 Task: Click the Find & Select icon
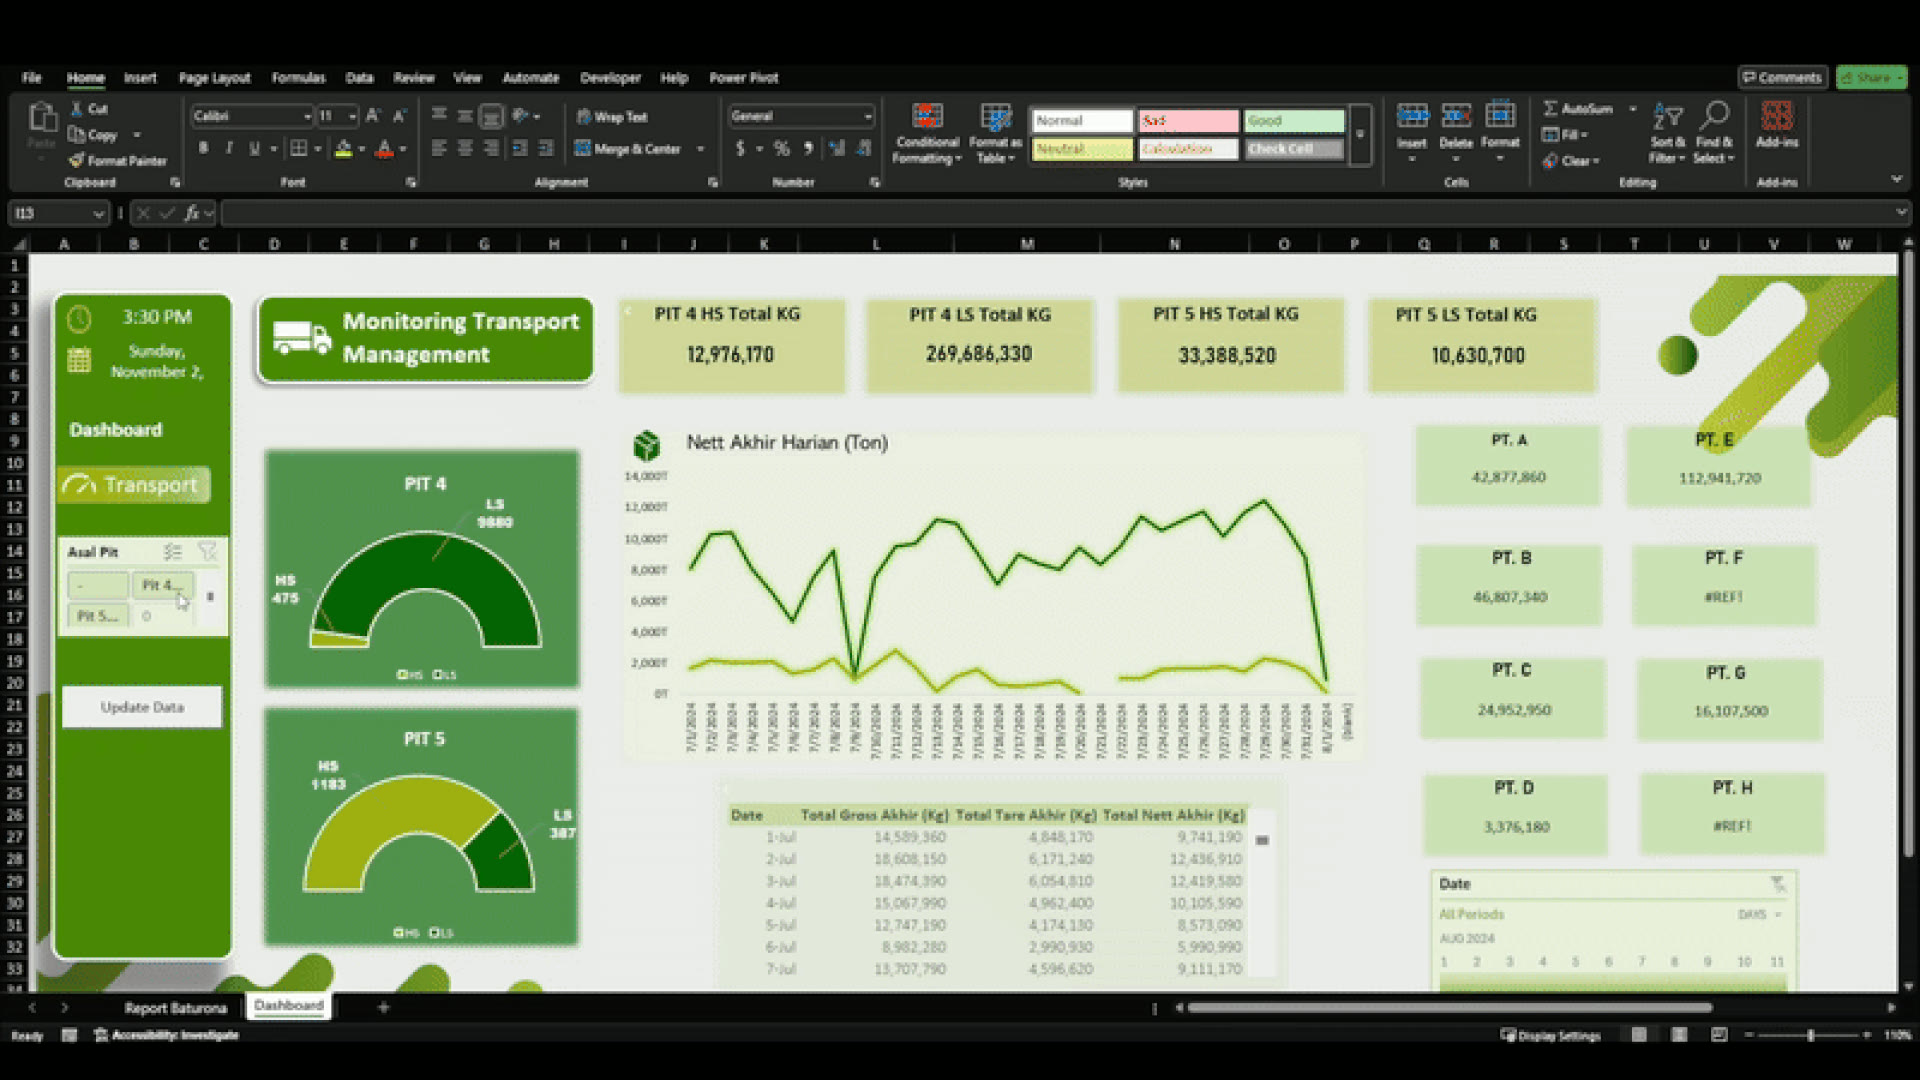(1714, 115)
